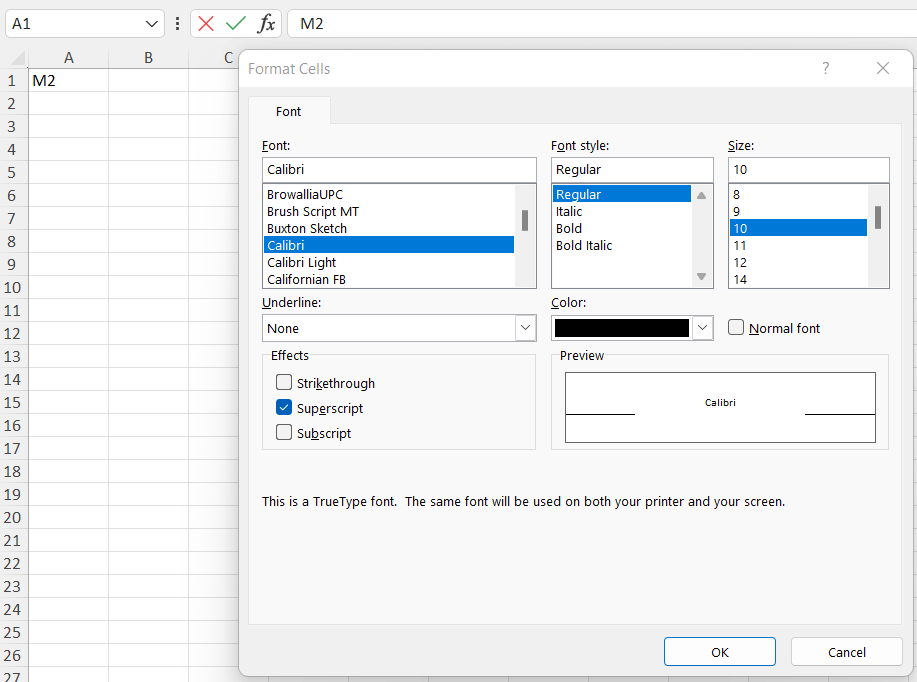Open the Color dropdown arrow
The width and height of the screenshot is (917, 682).
(702, 328)
